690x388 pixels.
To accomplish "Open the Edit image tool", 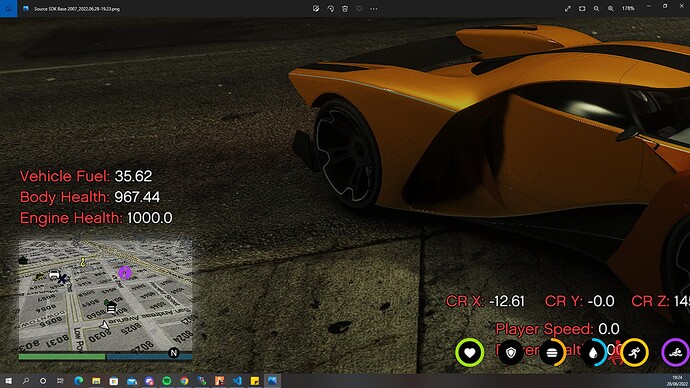I will tap(316, 9).
